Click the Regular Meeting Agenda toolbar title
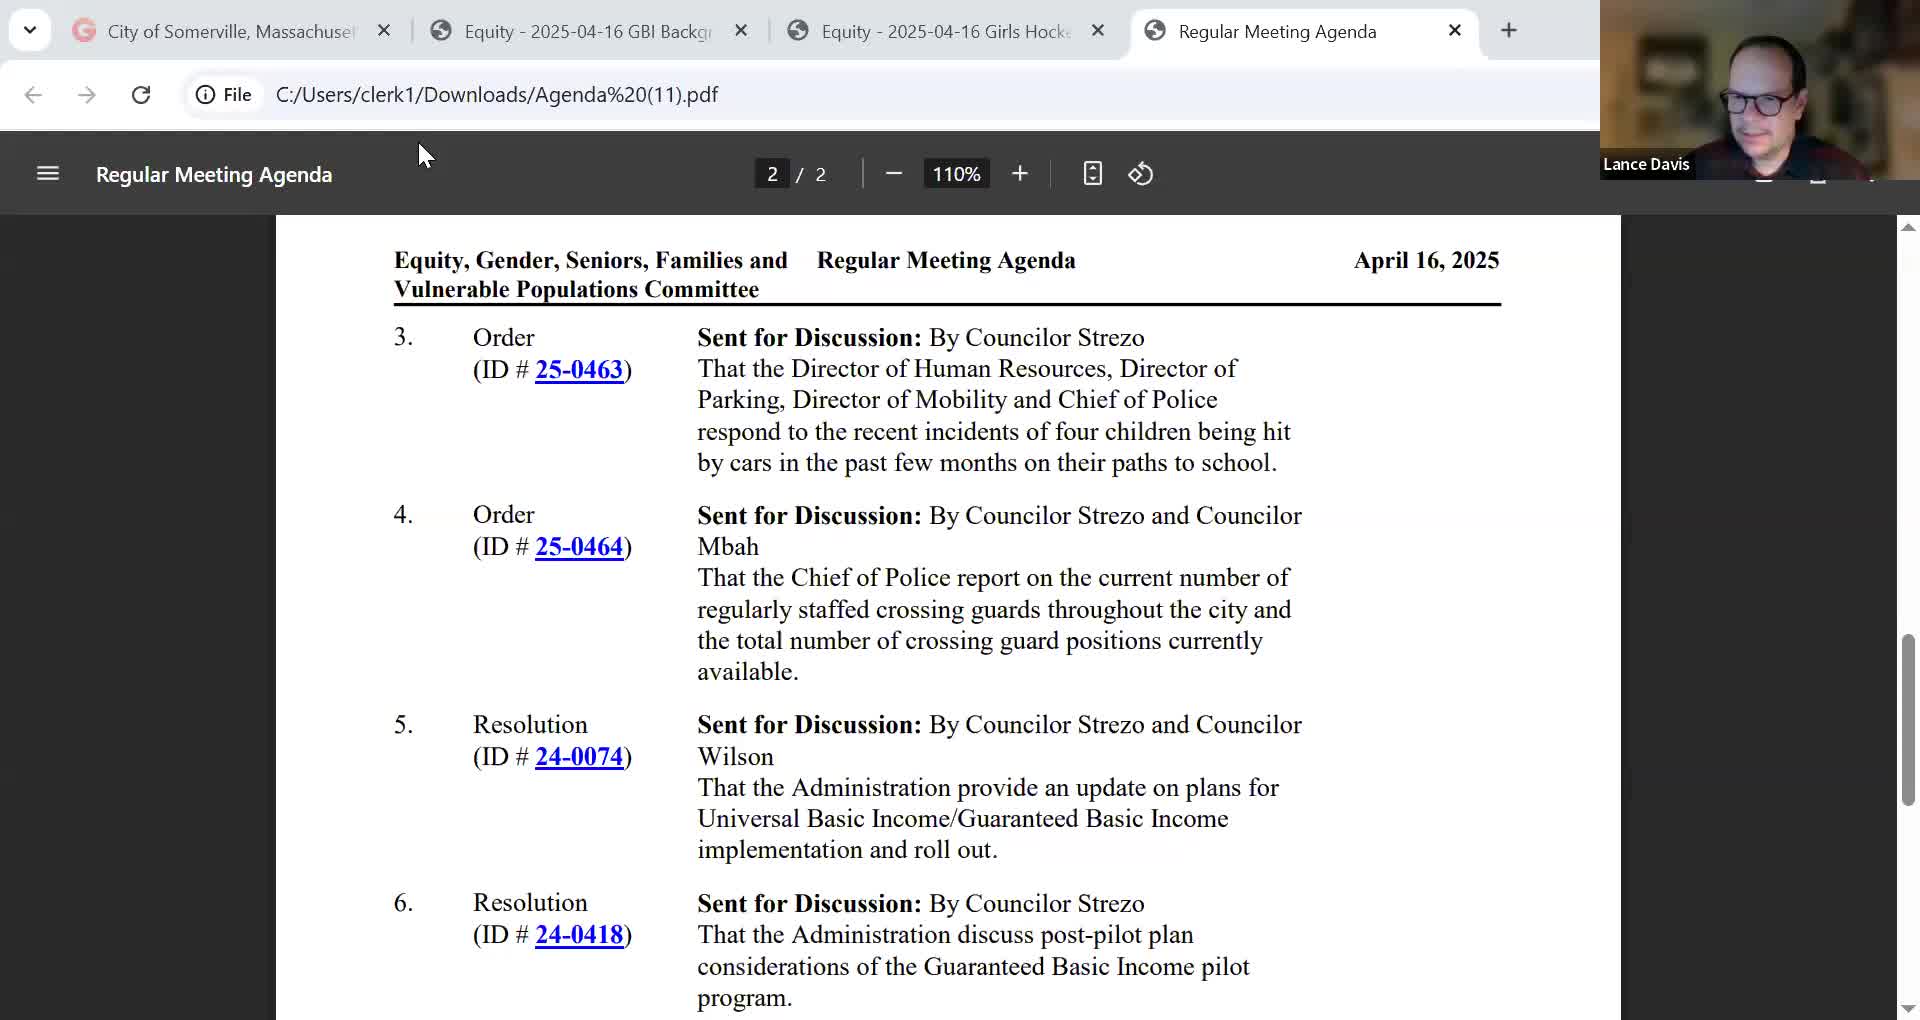The height and width of the screenshot is (1020, 1920). [214, 174]
